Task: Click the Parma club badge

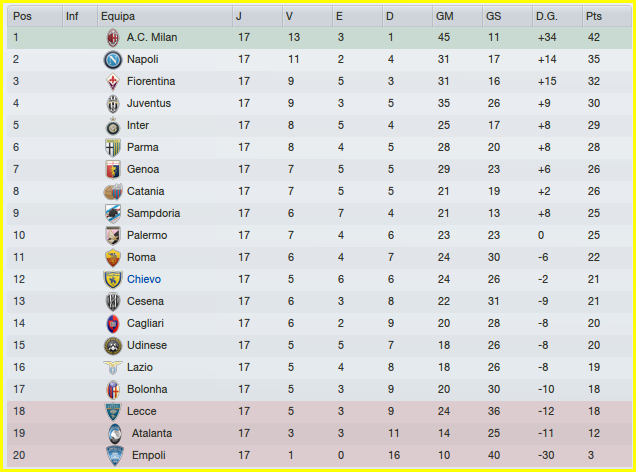Action: (x=112, y=147)
